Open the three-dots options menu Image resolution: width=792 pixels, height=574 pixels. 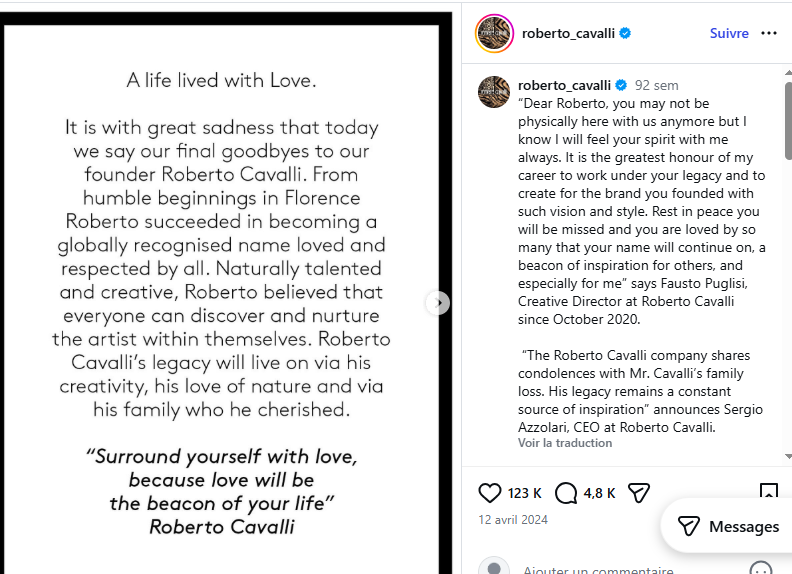click(769, 33)
